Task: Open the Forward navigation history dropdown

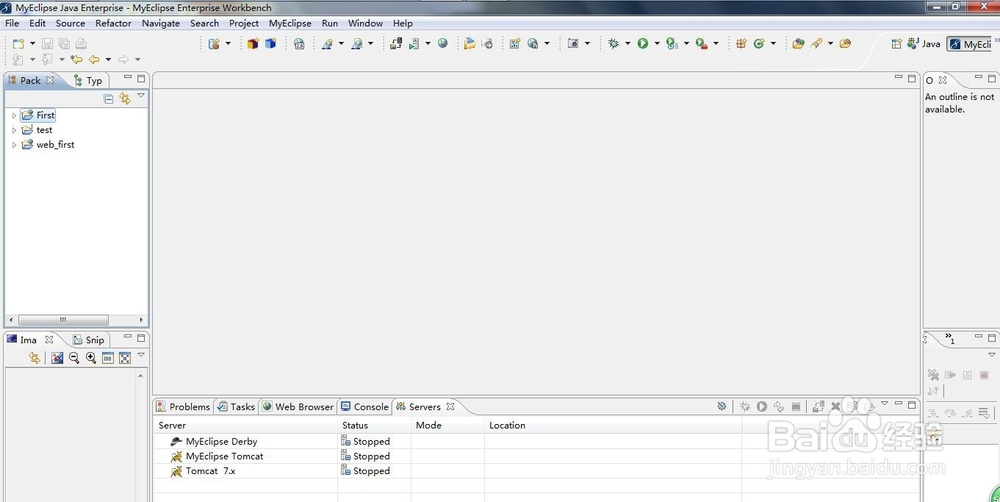Action: [137, 59]
